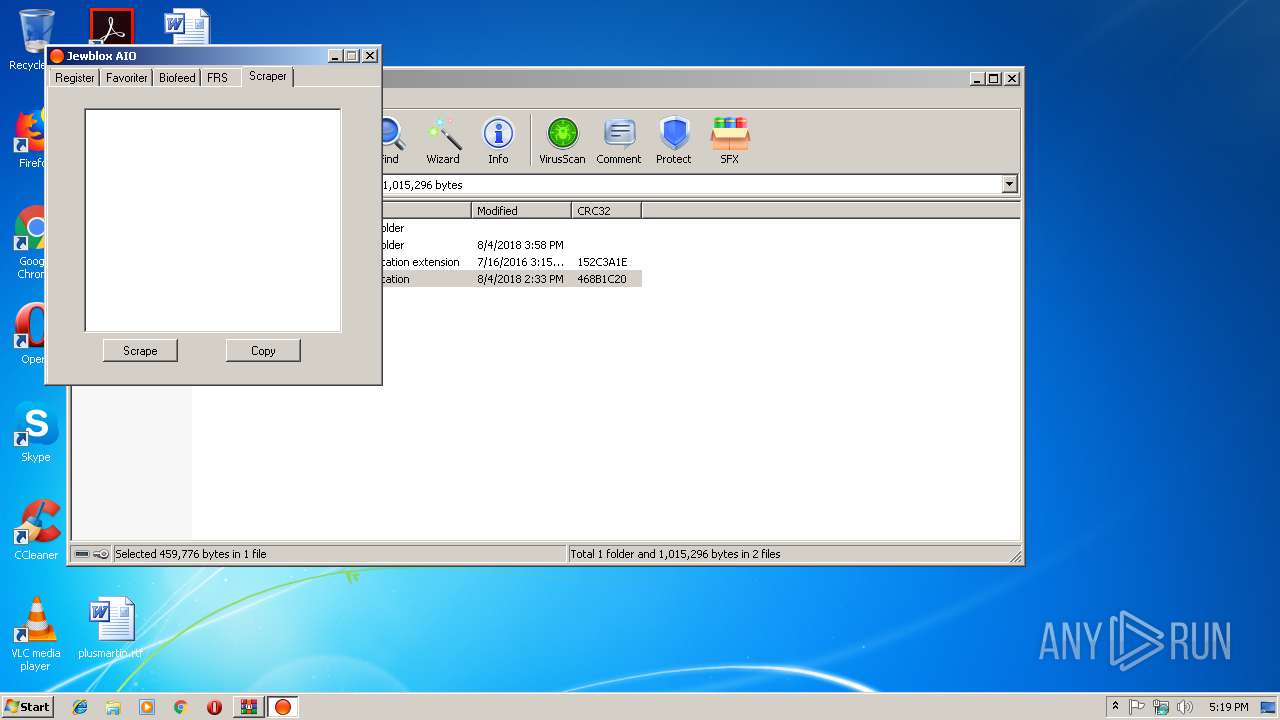Image resolution: width=1280 pixels, height=720 pixels.
Task: Click the SFX toolbar icon
Action: pyautogui.click(x=730, y=141)
